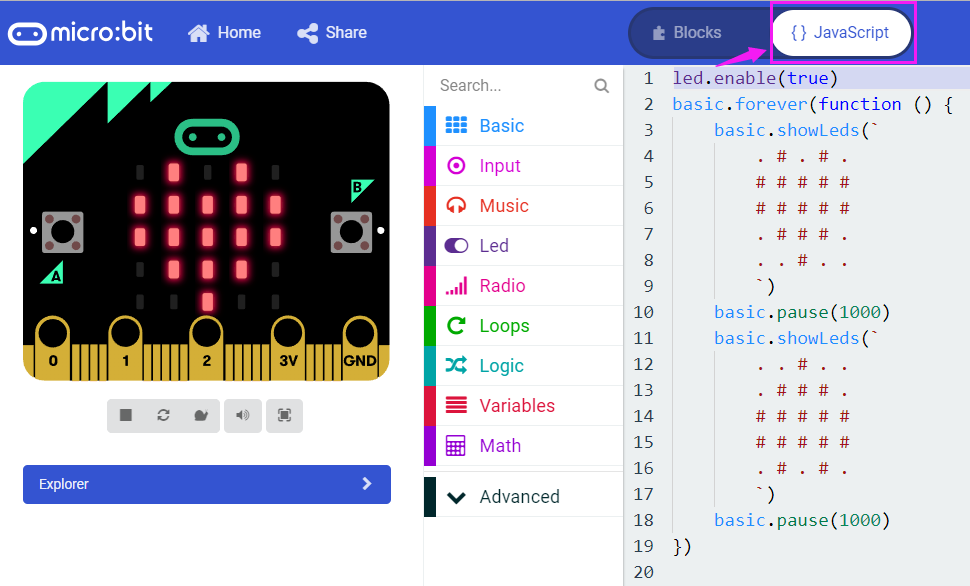Click basic.pause(1000) on line 10
The image size is (970, 586).
[x=802, y=312]
